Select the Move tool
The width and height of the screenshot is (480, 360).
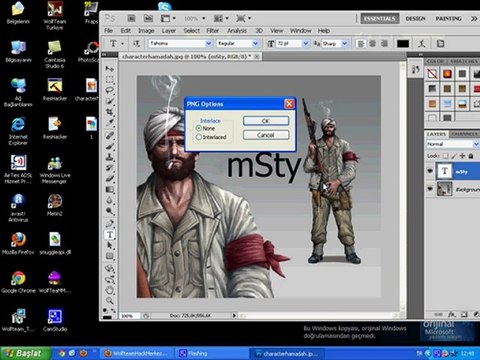pos(110,69)
